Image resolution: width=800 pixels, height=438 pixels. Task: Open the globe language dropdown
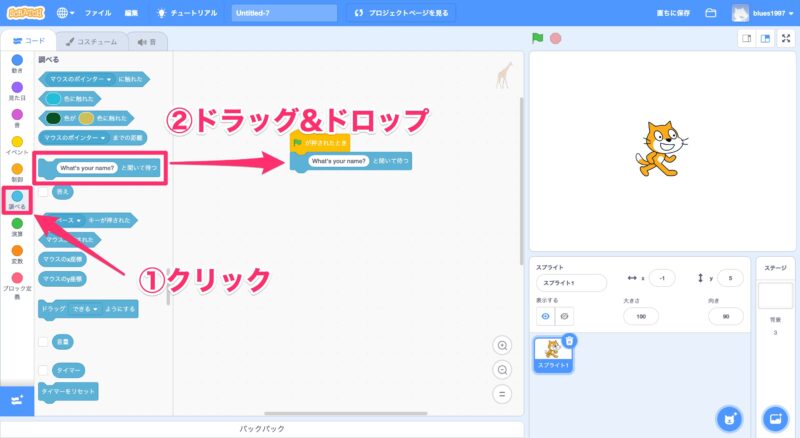click(x=66, y=13)
